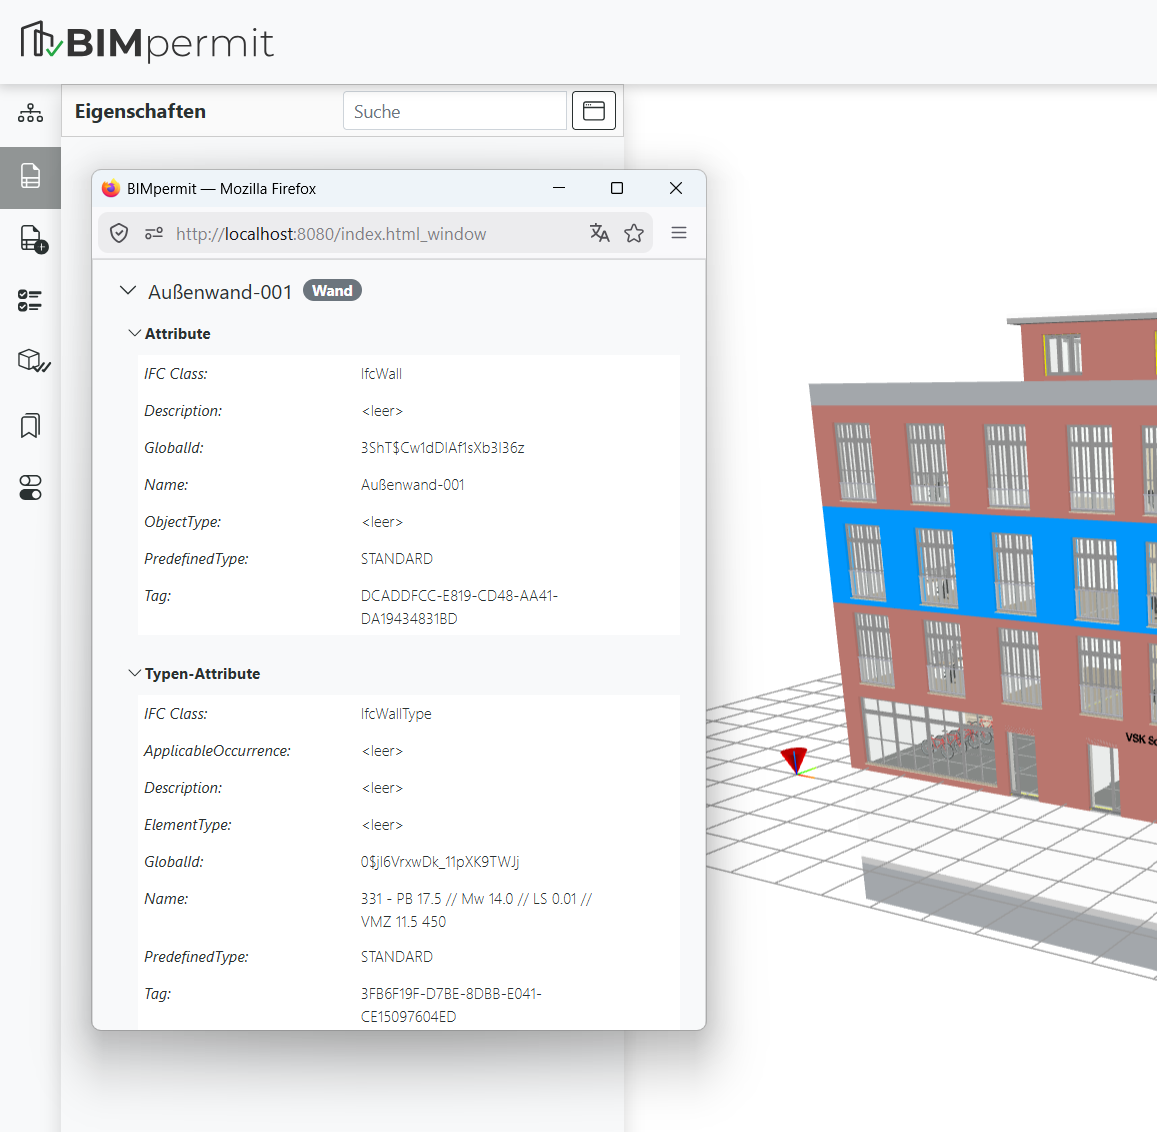Click the ElementType label
This screenshot has height=1132, width=1157.
tap(187, 825)
